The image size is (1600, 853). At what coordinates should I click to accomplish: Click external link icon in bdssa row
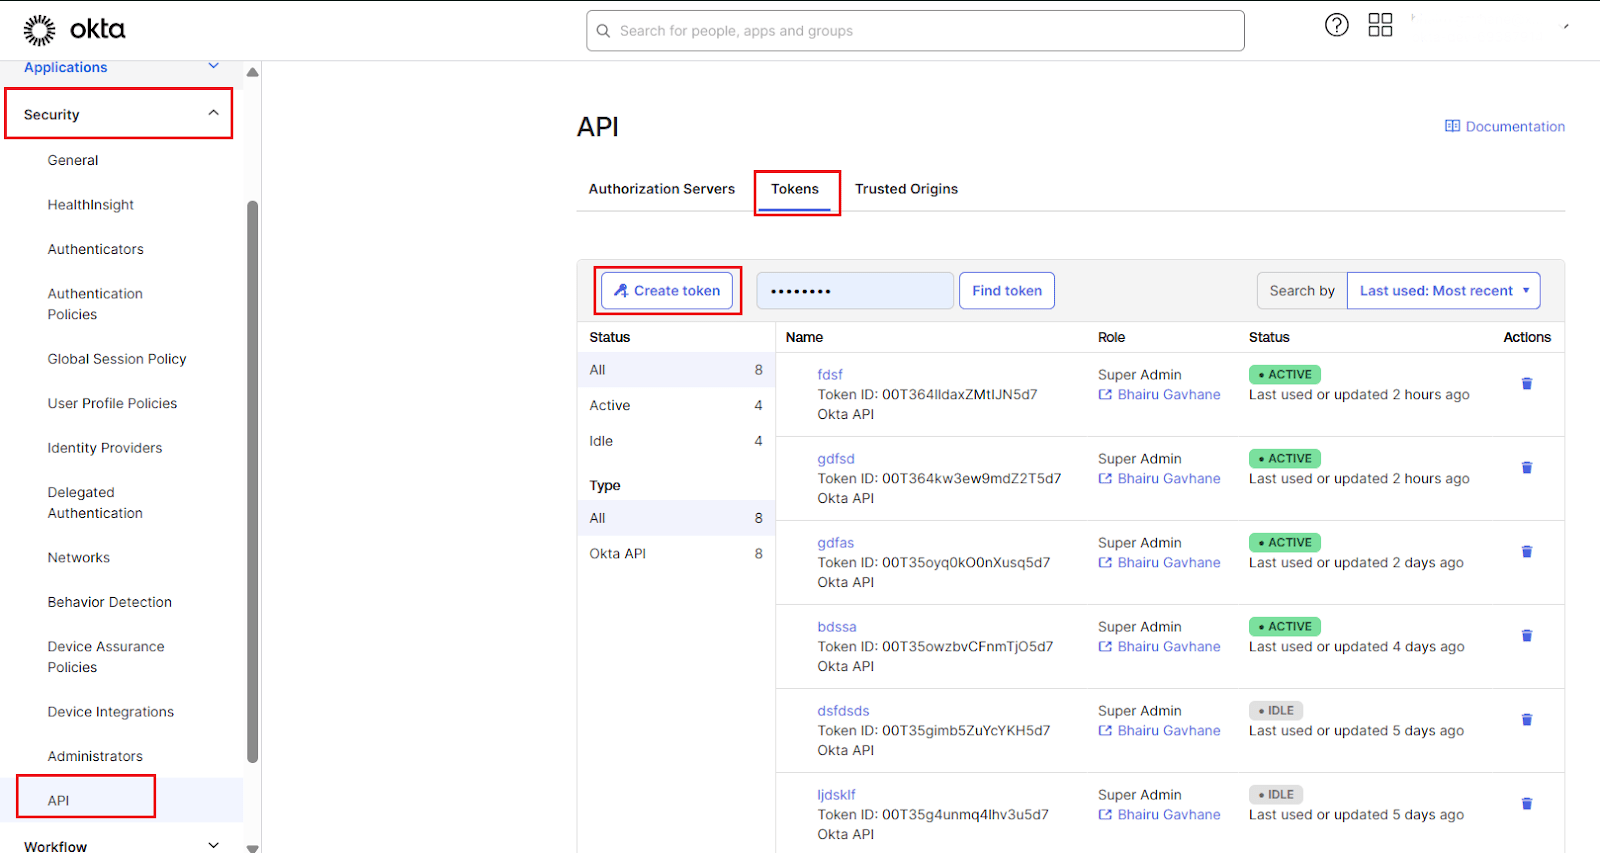click(1105, 647)
